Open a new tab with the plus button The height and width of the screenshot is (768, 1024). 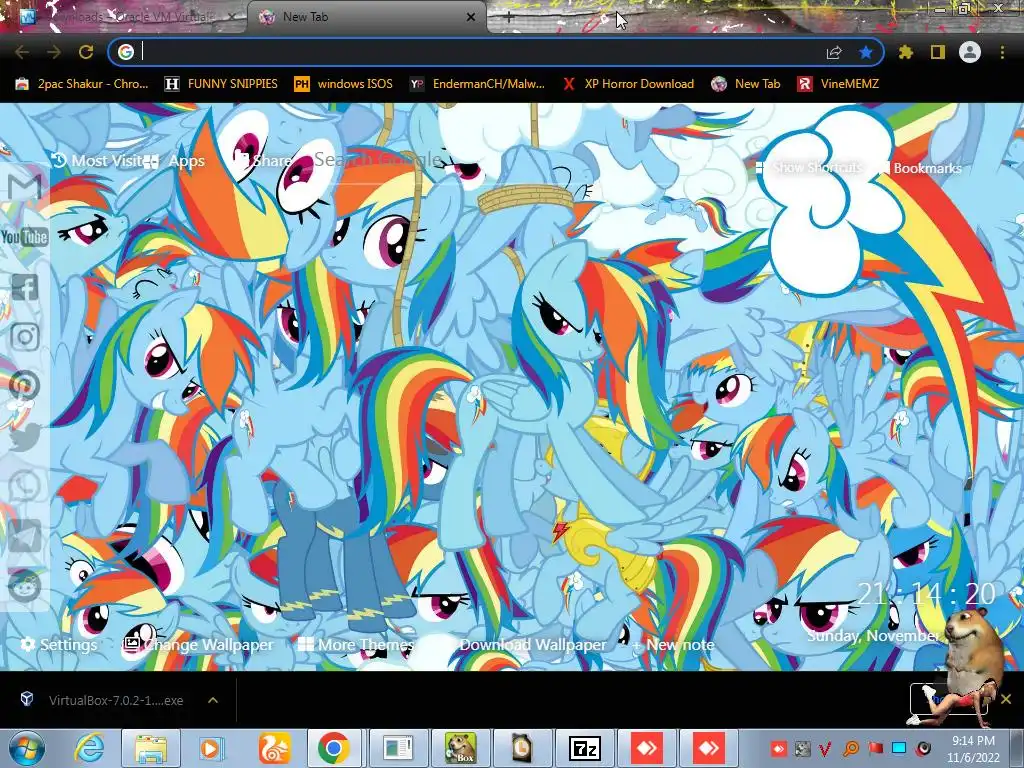coord(509,18)
